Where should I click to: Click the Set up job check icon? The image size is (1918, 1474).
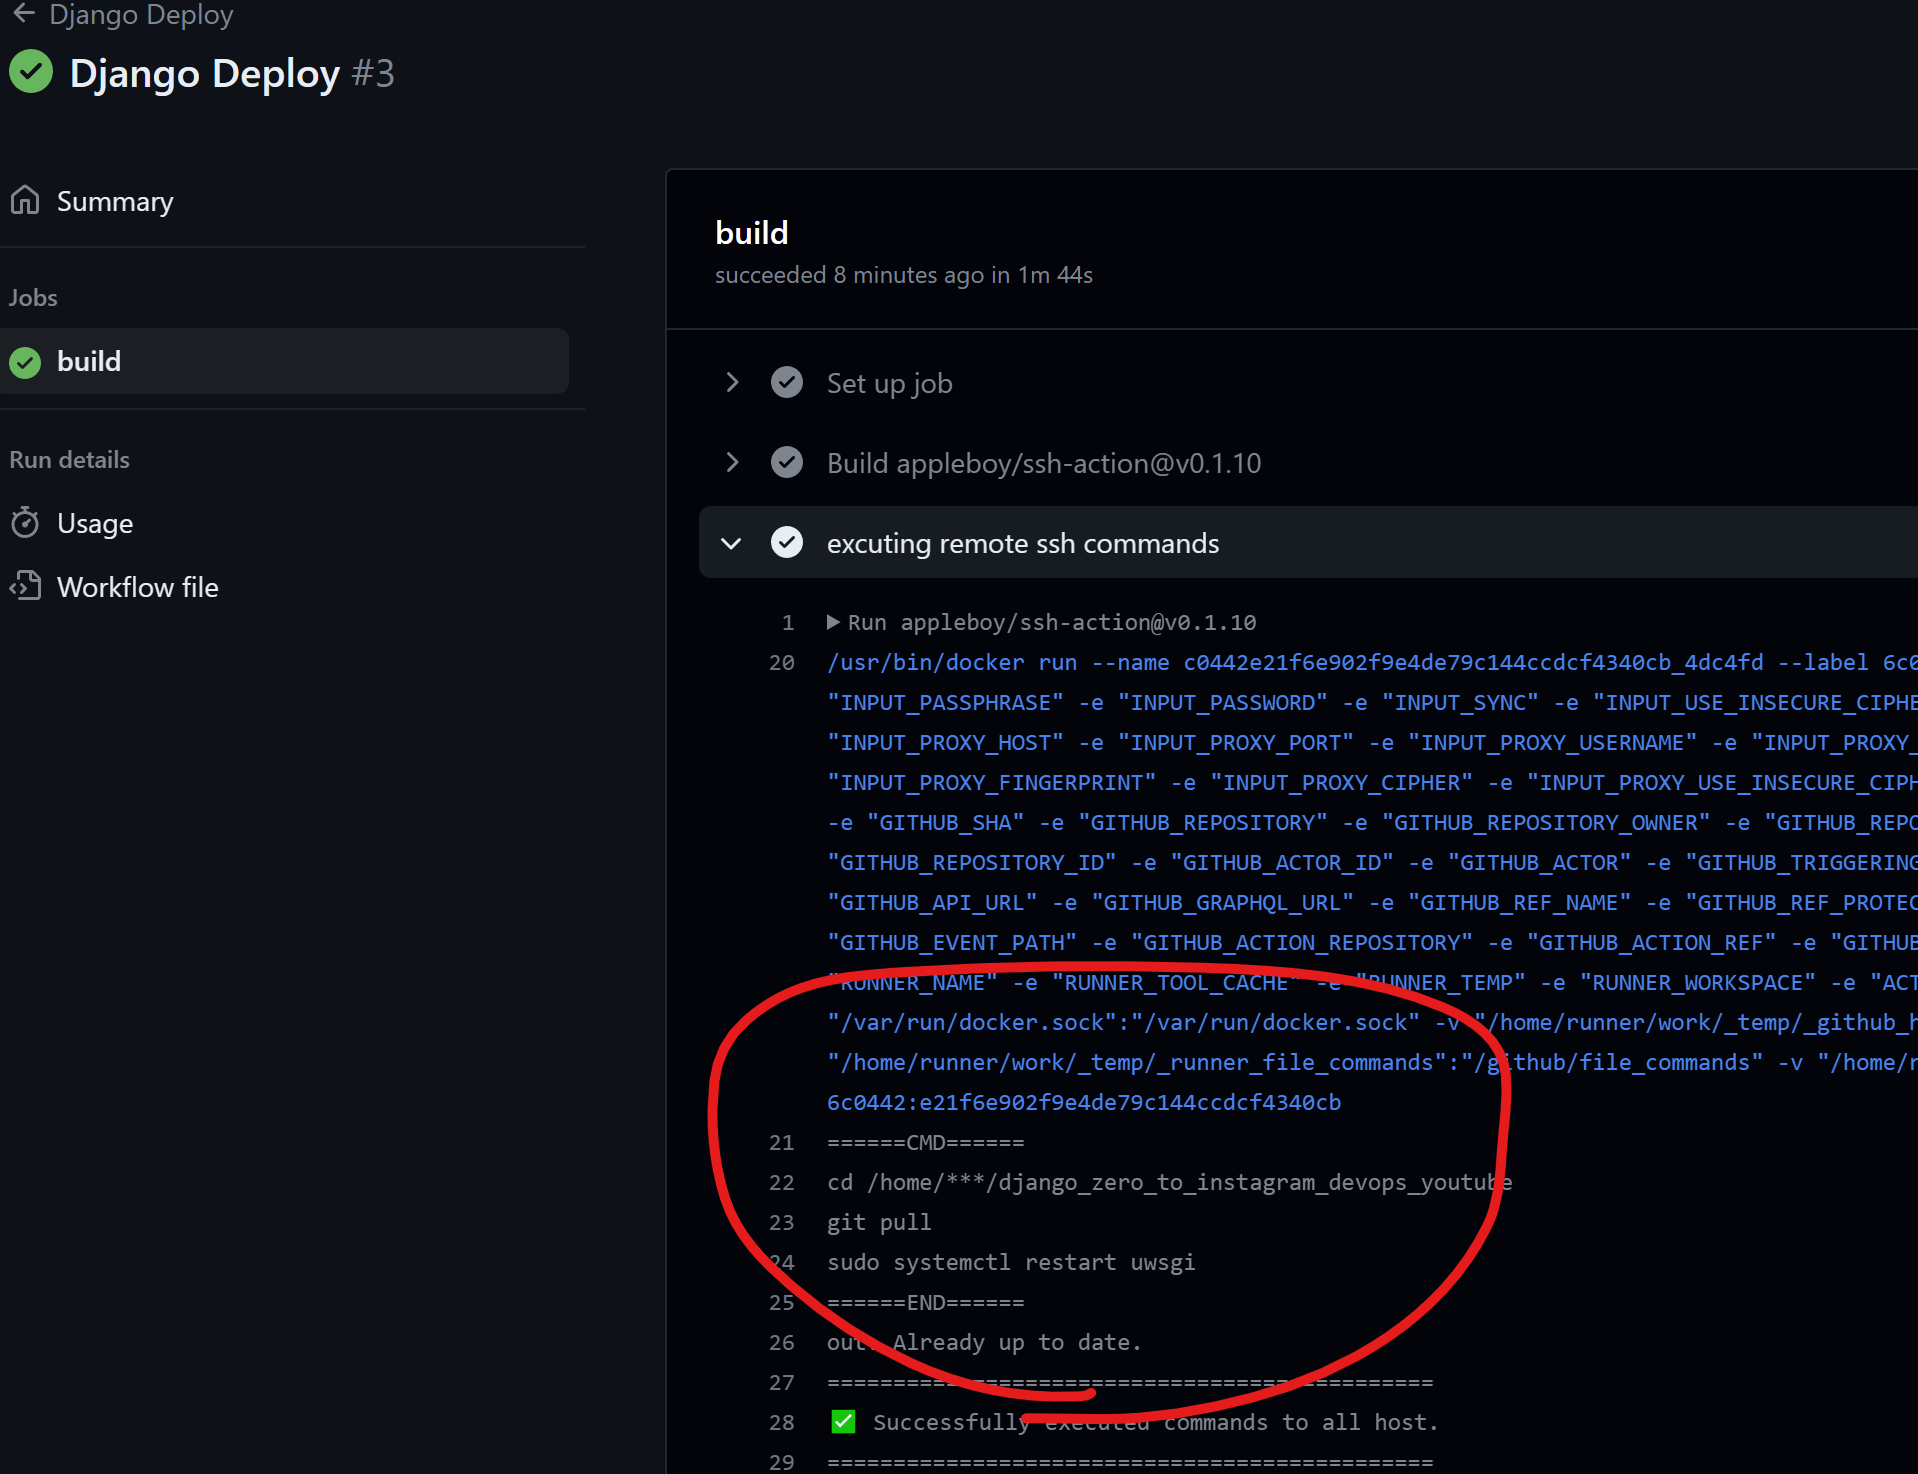tap(787, 382)
